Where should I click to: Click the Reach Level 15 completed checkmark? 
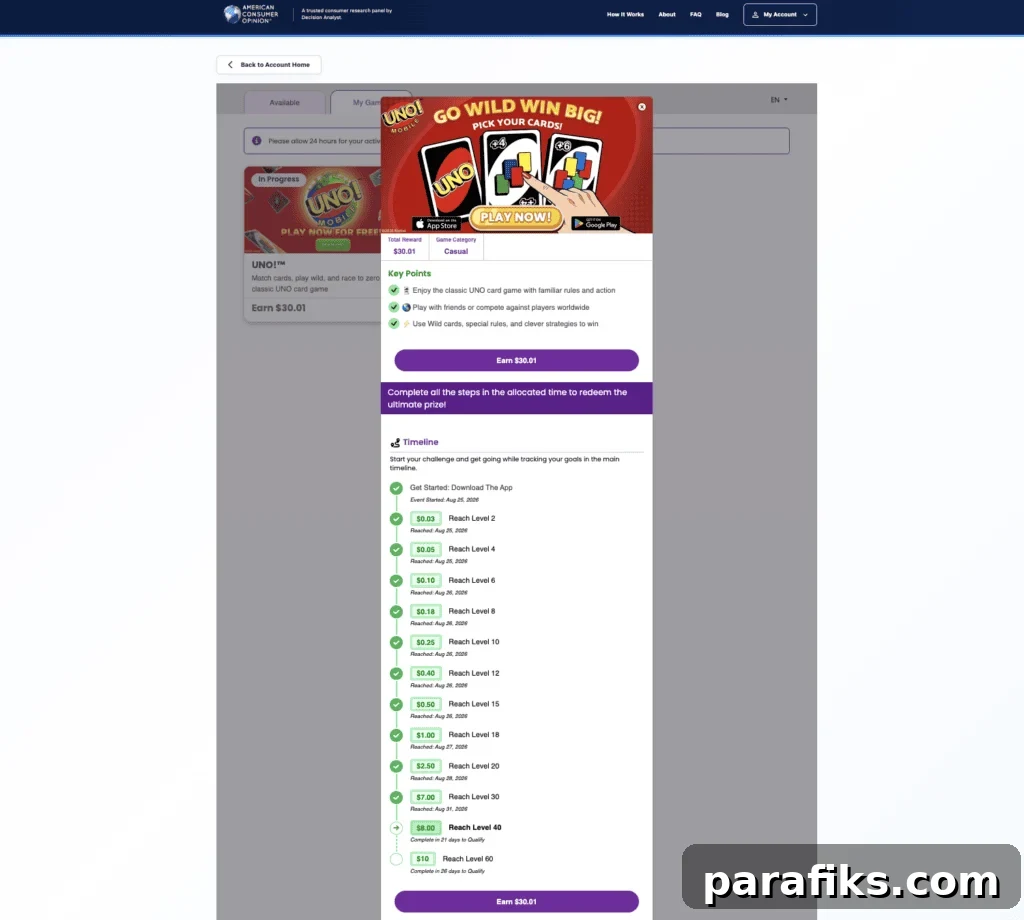tap(396, 705)
